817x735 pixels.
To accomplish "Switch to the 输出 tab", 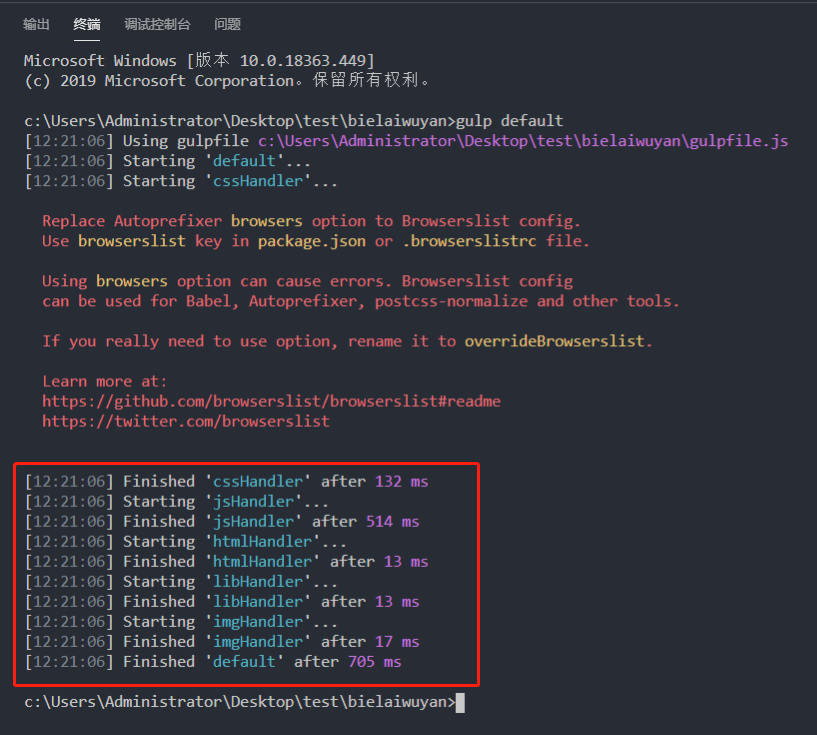I will click(x=36, y=24).
